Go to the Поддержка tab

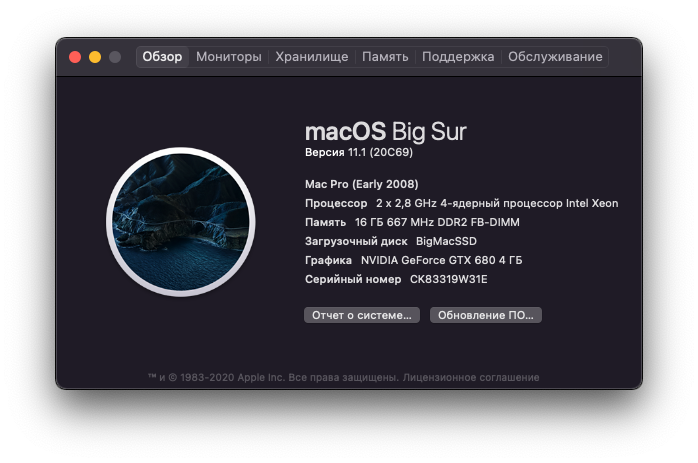tap(458, 57)
